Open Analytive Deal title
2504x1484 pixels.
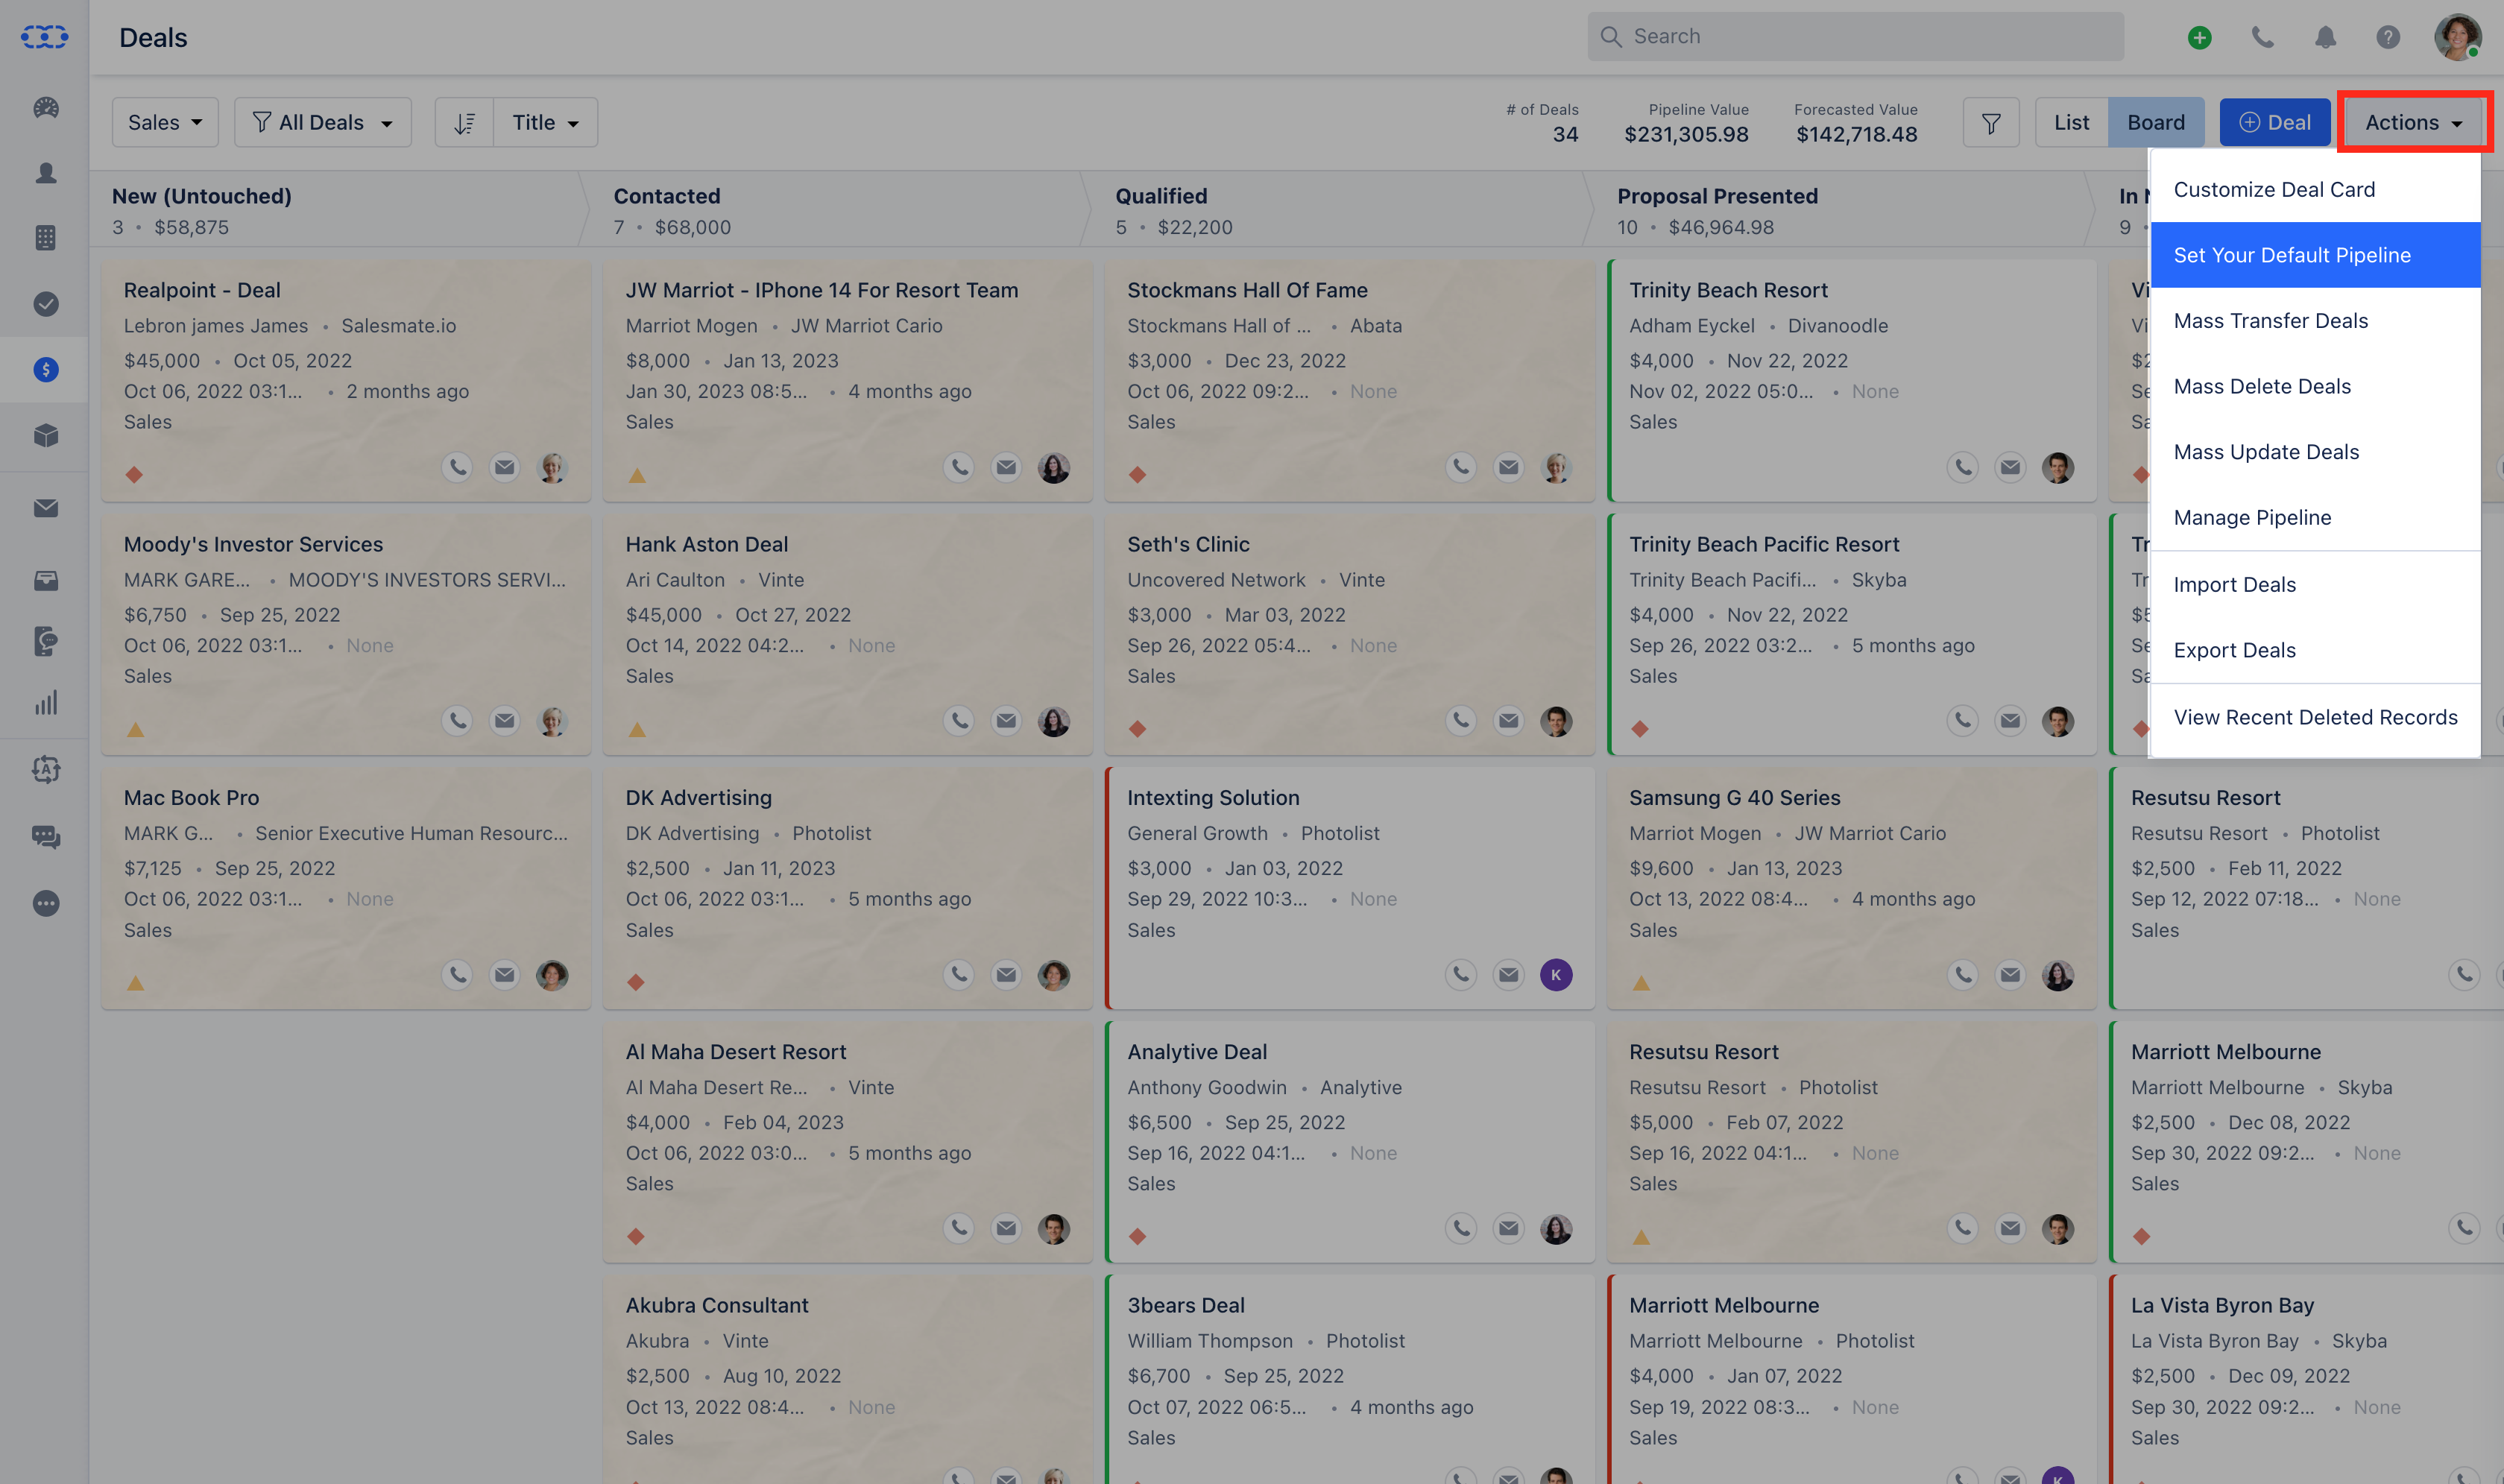point(1197,1052)
